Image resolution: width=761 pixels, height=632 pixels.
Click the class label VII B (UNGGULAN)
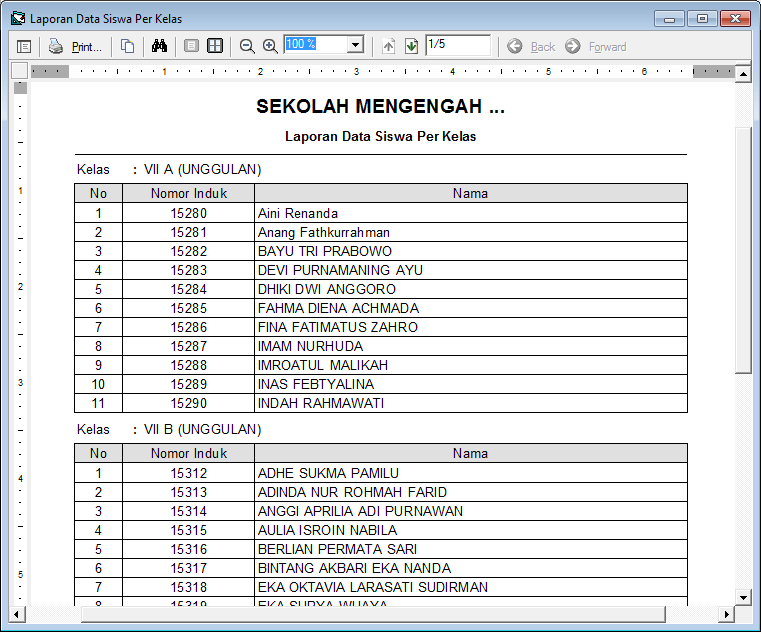tap(202, 430)
